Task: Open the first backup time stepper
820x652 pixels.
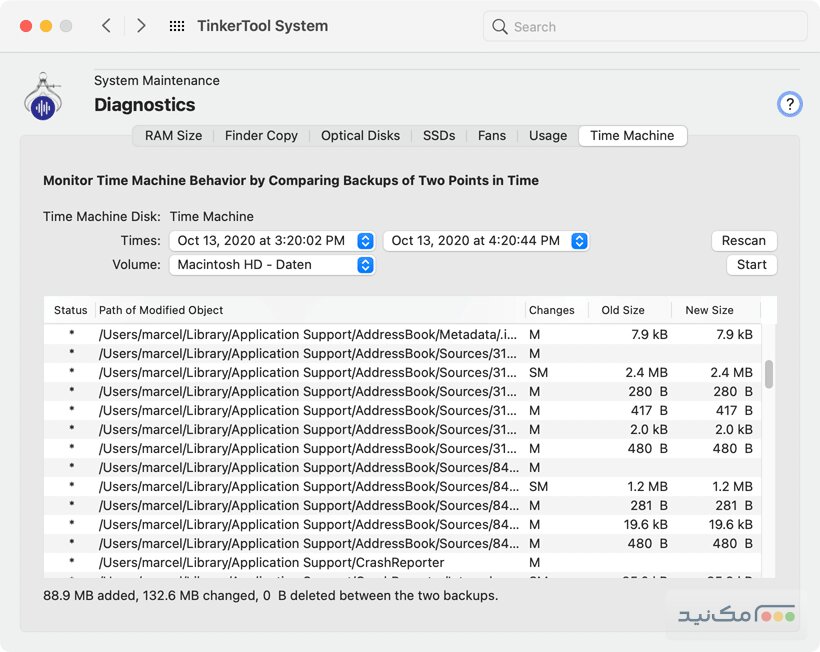Action: [364, 240]
